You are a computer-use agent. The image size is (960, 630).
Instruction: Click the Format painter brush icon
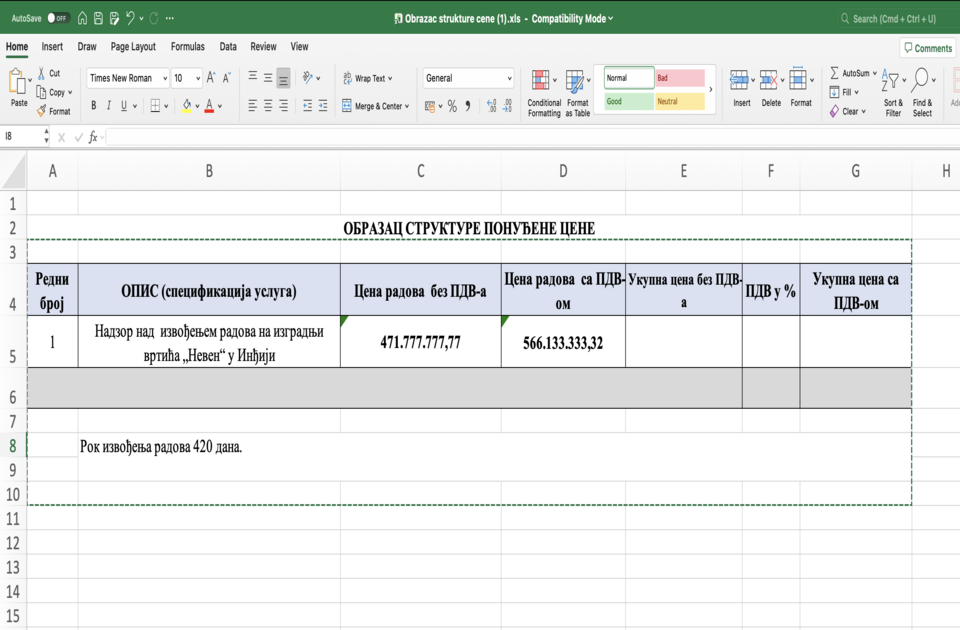click(42, 111)
